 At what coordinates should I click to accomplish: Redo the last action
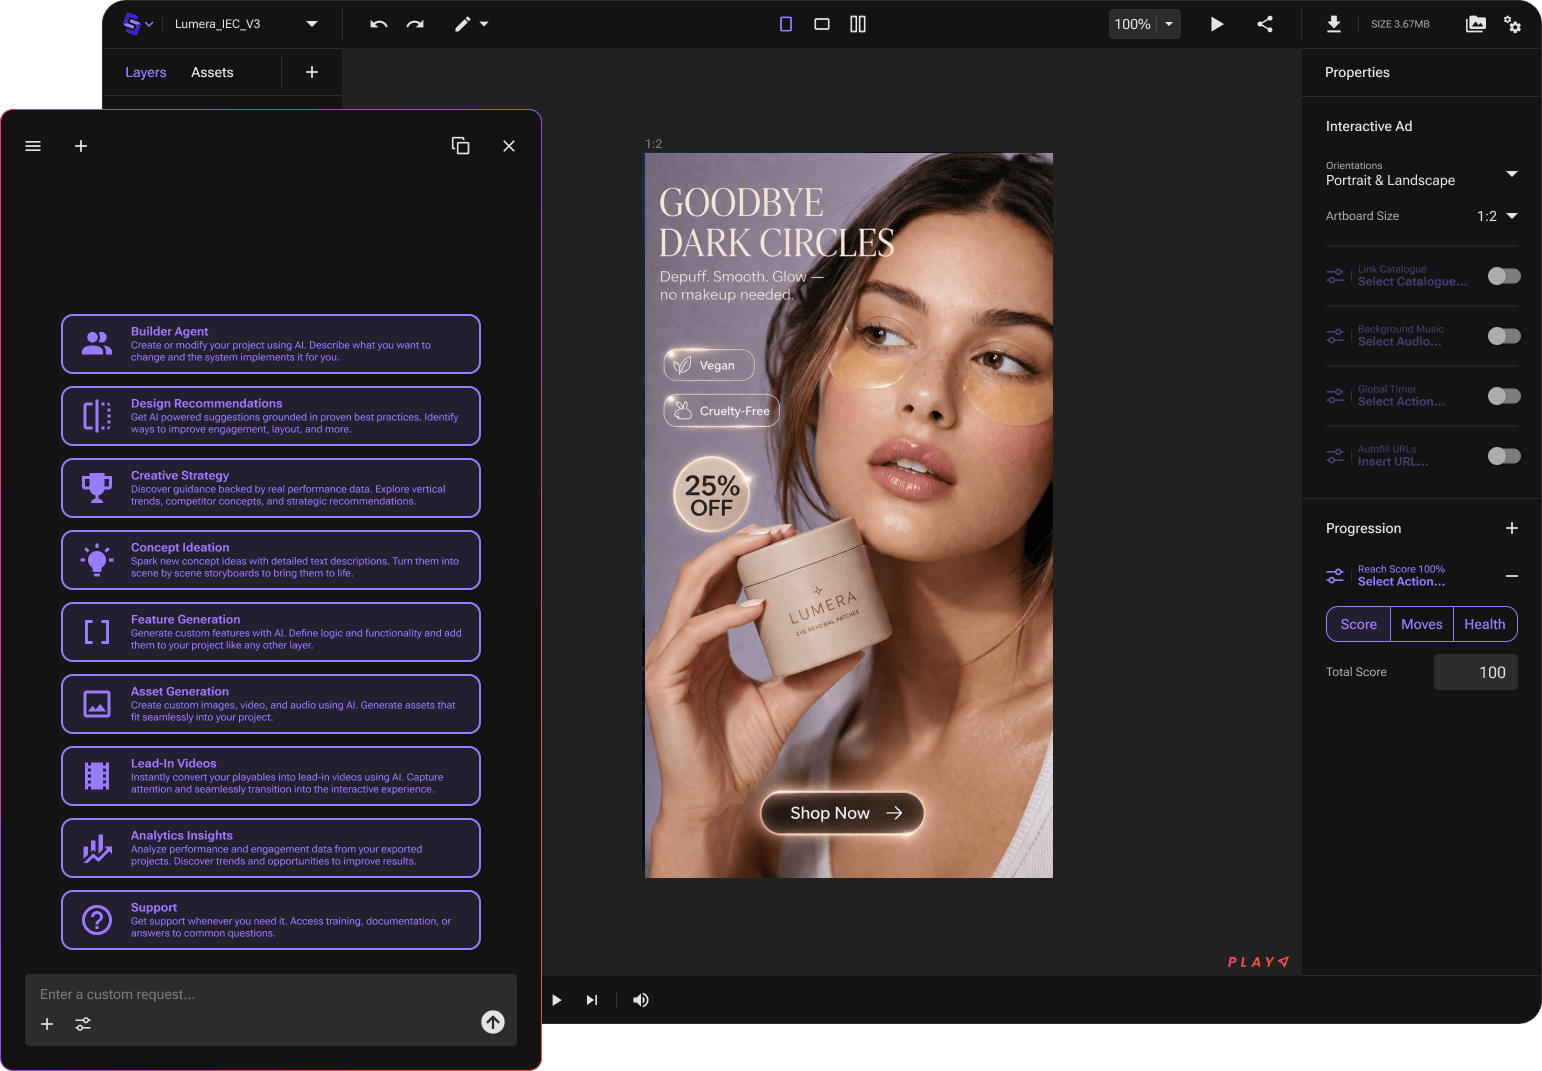(x=415, y=24)
